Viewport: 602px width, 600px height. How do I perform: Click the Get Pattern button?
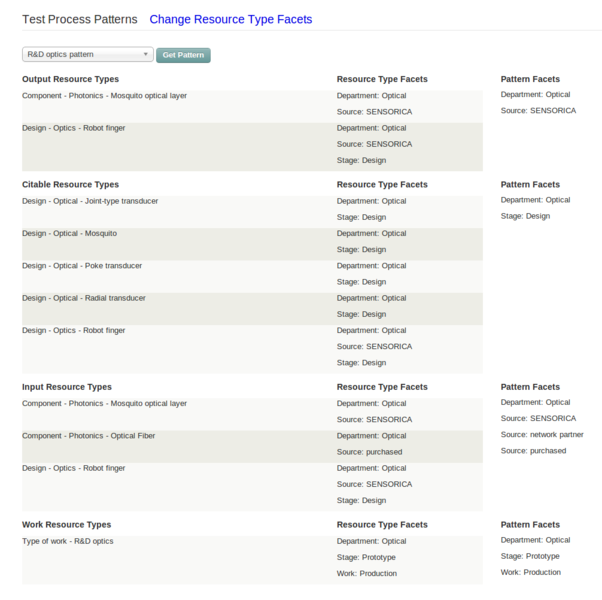pos(183,55)
